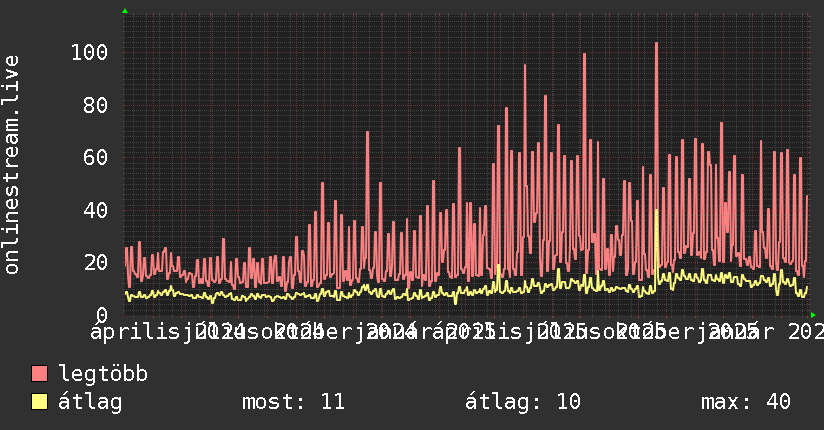Click the 'átlag: 10' average statistic
Screen dimensions: 824x430
[523, 402]
